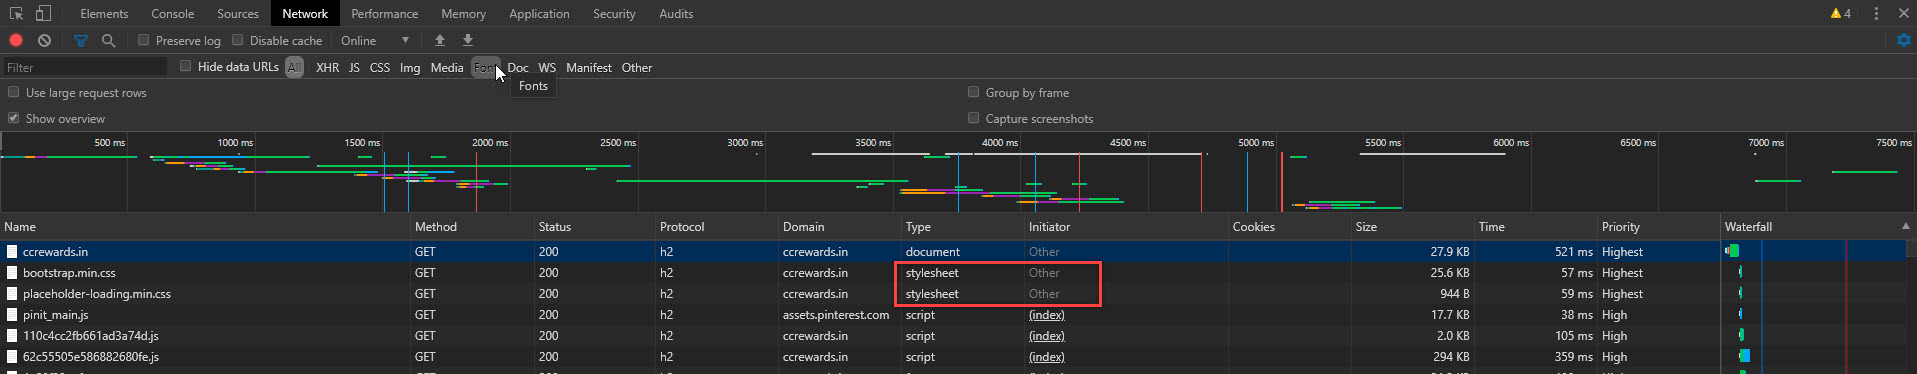
Task: Tick Hide data URLs checkbox
Action: (x=186, y=66)
